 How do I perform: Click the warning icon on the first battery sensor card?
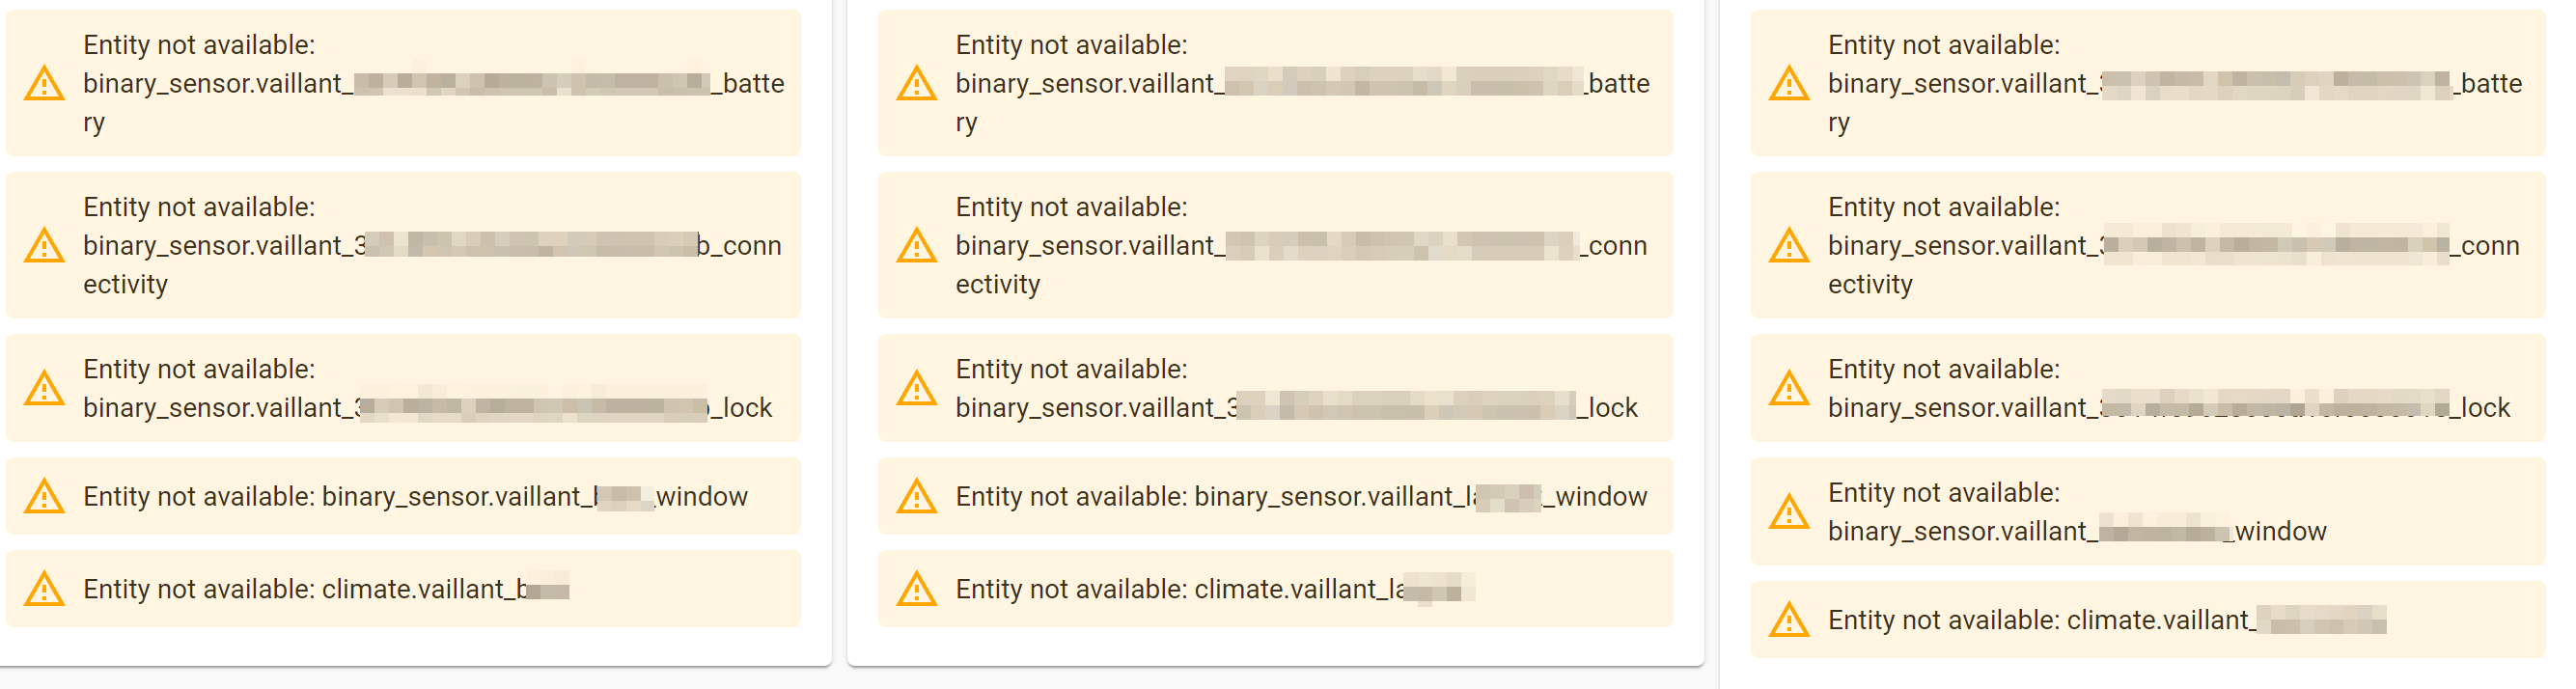tap(44, 84)
